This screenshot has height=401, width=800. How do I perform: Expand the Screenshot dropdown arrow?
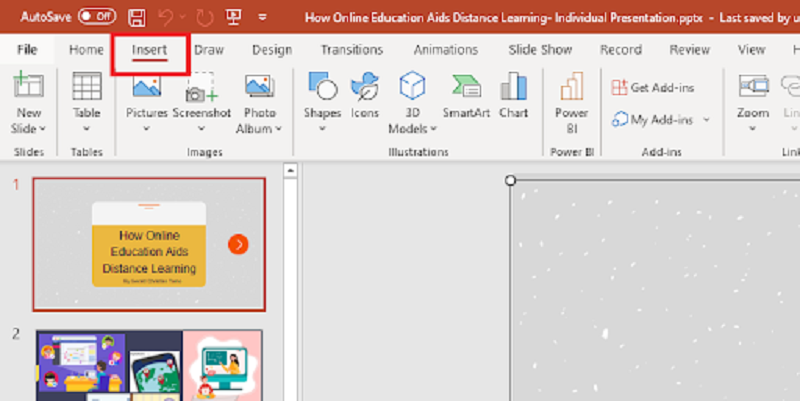[202, 129]
